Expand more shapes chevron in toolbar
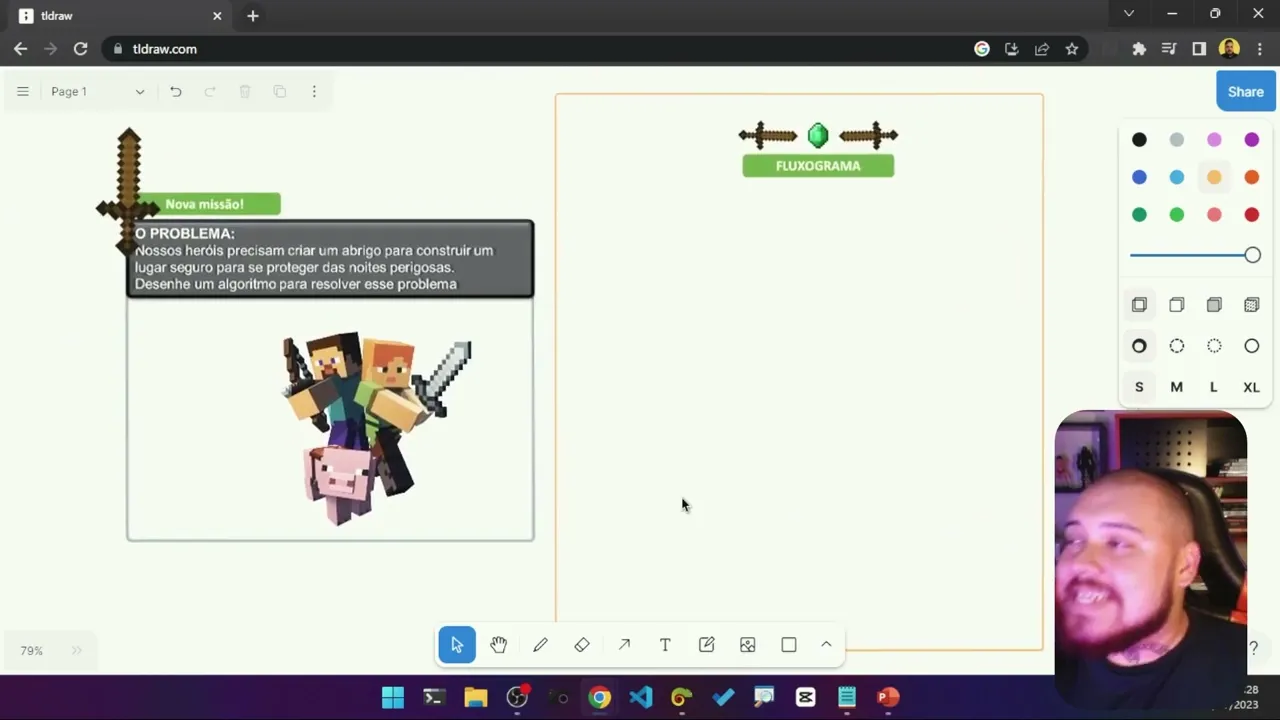This screenshot has width=1280, height=720. pos(826,645)
